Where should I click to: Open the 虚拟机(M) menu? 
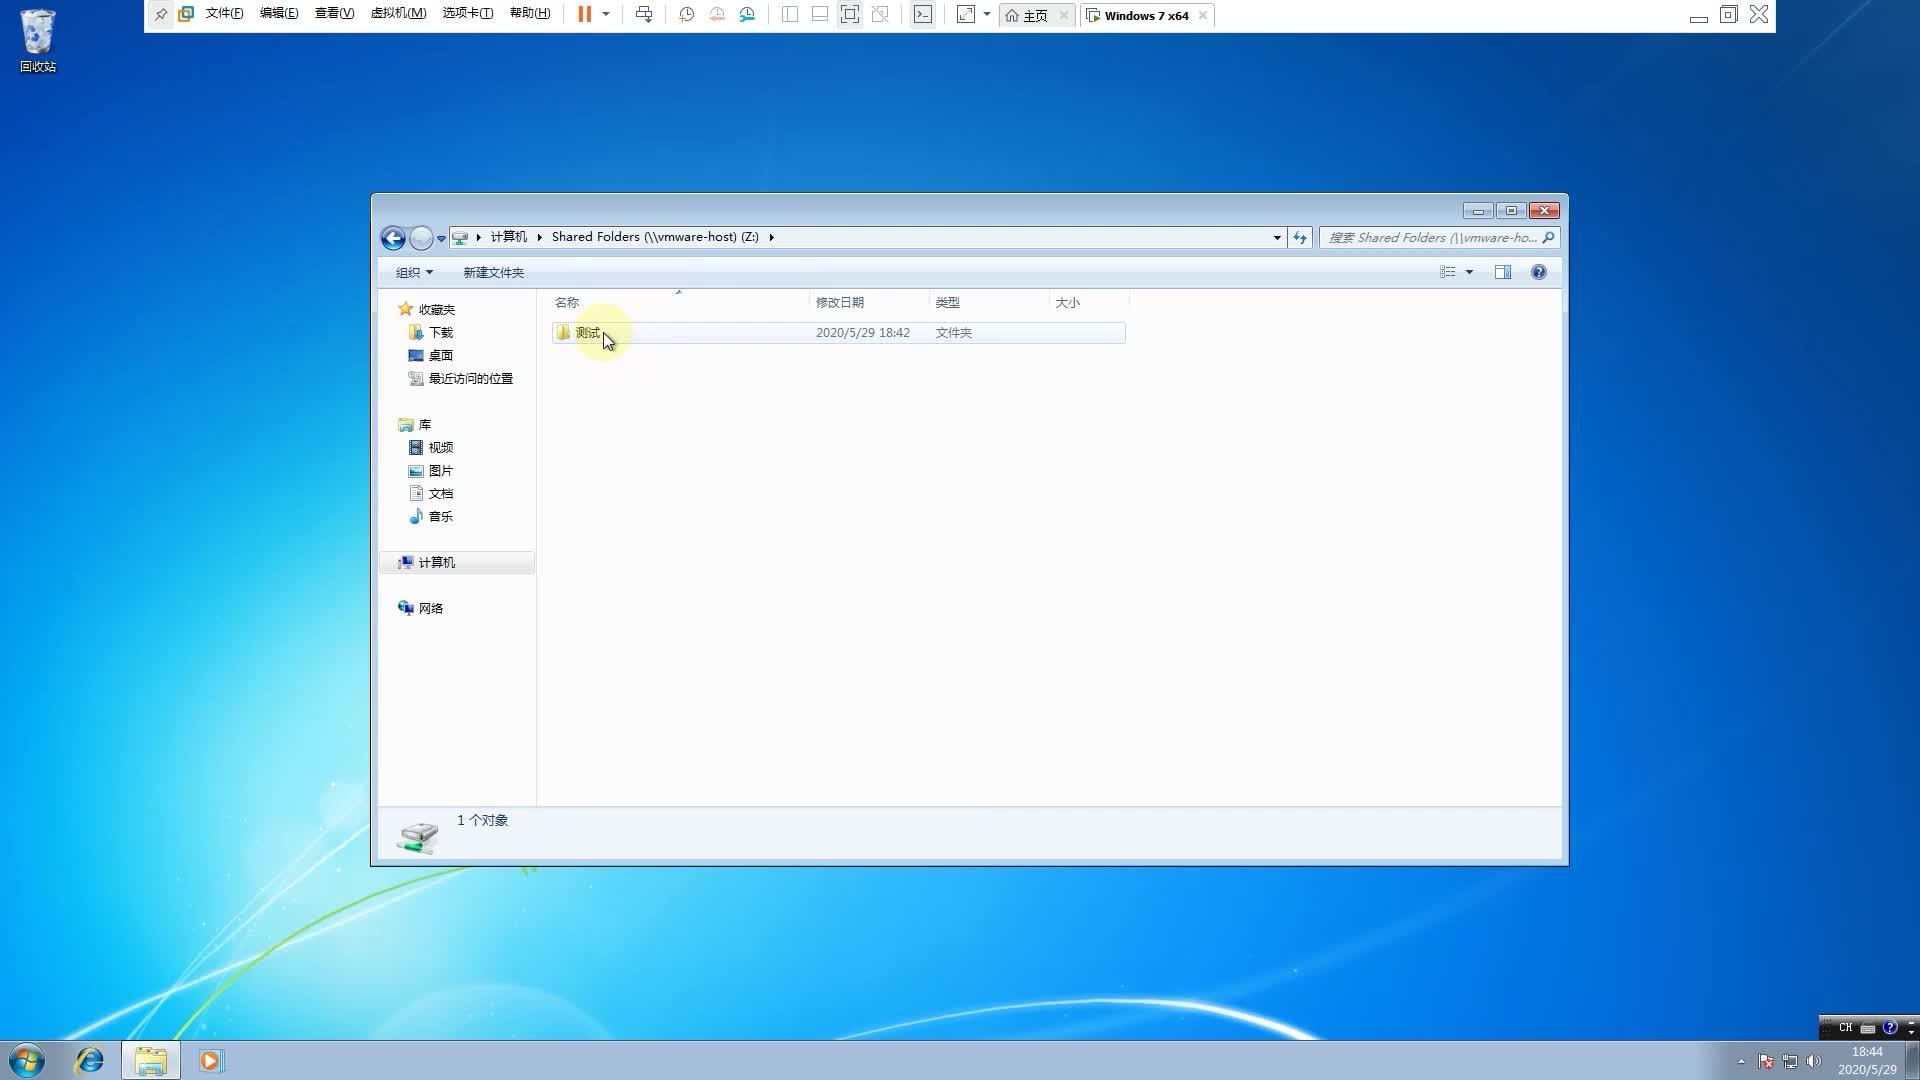(x=398, y=14)
